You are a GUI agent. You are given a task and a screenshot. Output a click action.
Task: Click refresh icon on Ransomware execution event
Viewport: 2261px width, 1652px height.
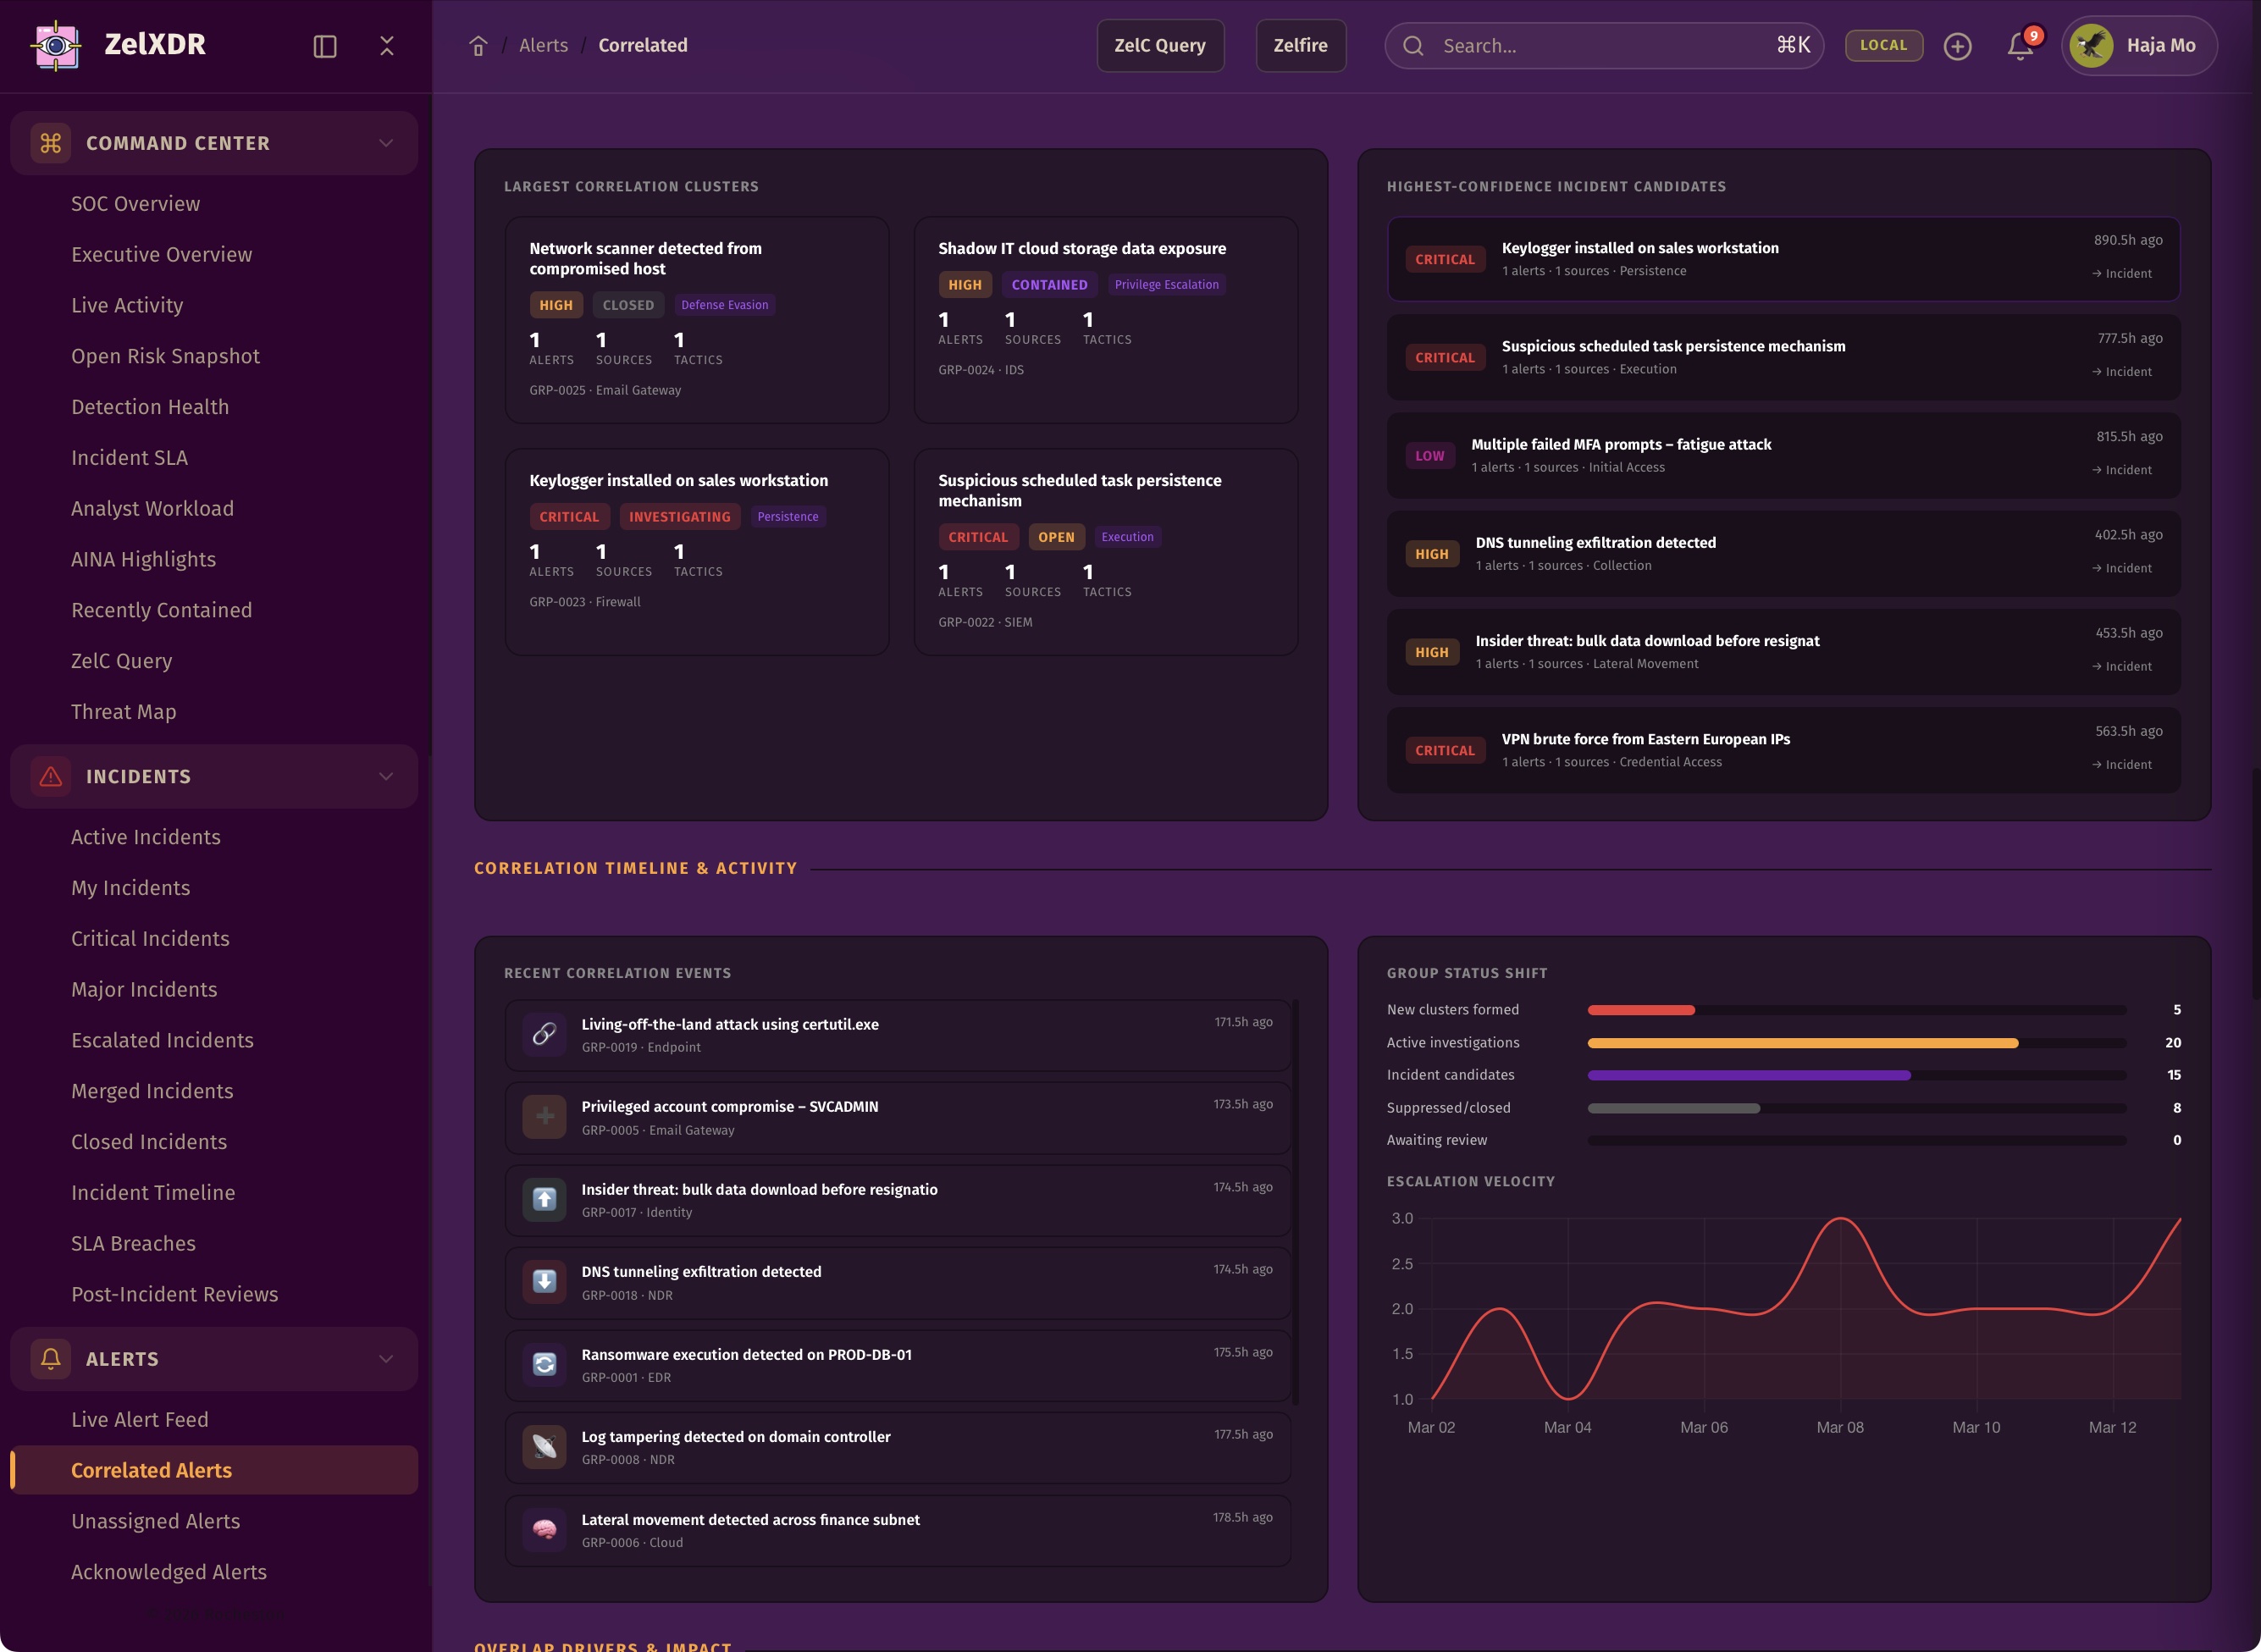pos(544,1364)
